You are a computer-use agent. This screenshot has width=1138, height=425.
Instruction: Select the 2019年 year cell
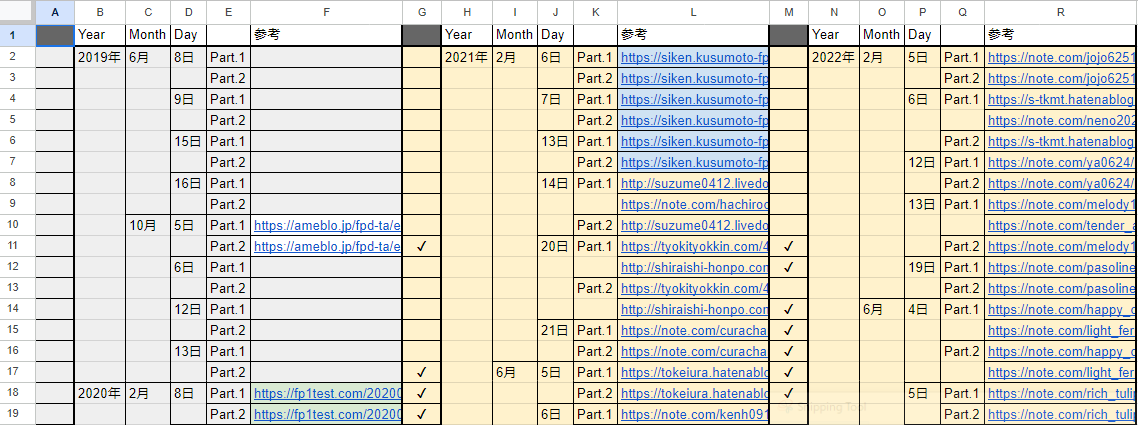point(98,58)
